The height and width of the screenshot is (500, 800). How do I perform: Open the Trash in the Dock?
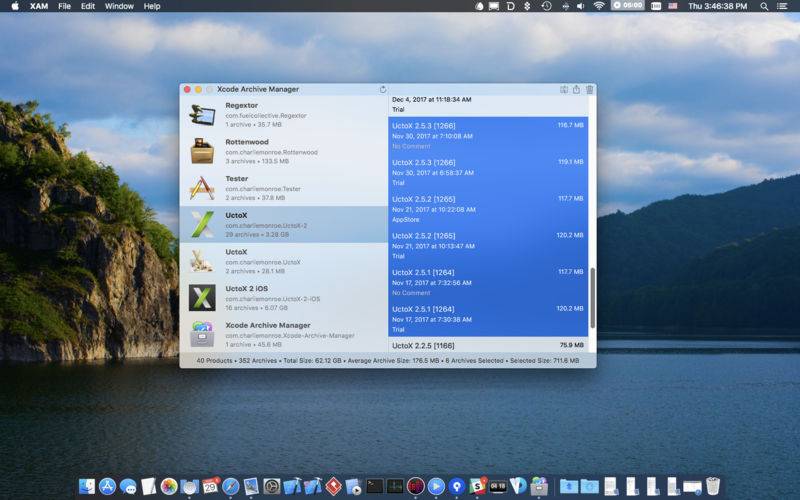click(x=713, y=486)
